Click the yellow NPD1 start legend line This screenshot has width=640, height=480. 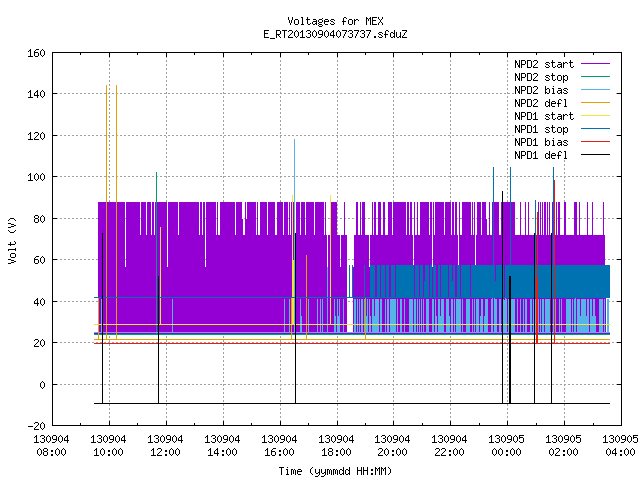[595, 116]
